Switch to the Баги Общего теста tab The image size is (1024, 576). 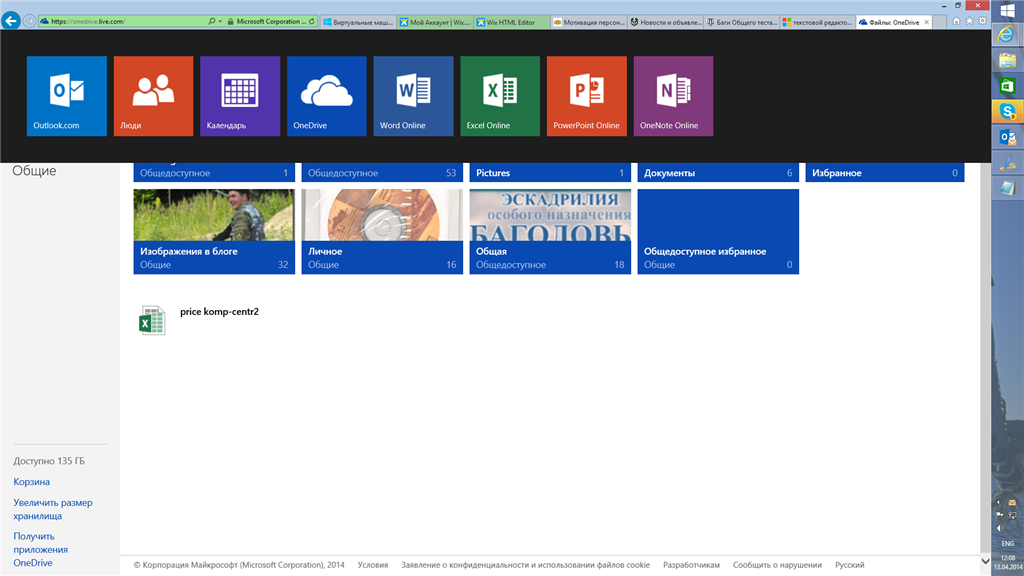(742, 22)
